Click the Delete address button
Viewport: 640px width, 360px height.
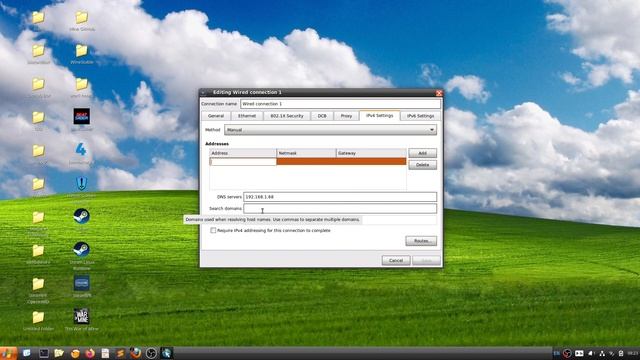(x=422, y=165)
